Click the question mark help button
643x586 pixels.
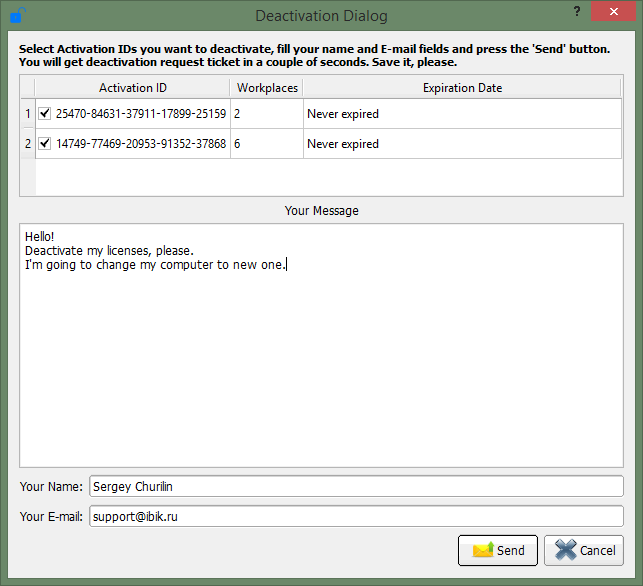pos(577,11)
